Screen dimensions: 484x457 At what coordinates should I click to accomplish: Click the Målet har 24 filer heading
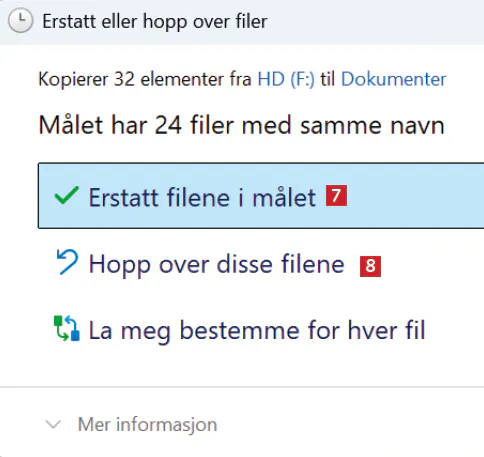pyautogui.click(x=241, y=125)
